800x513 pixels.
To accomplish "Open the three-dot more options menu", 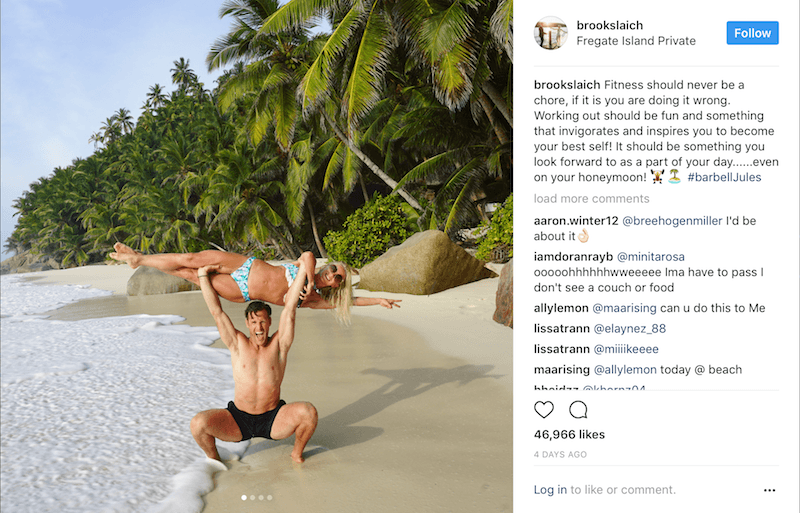I will tap(769, 490).
